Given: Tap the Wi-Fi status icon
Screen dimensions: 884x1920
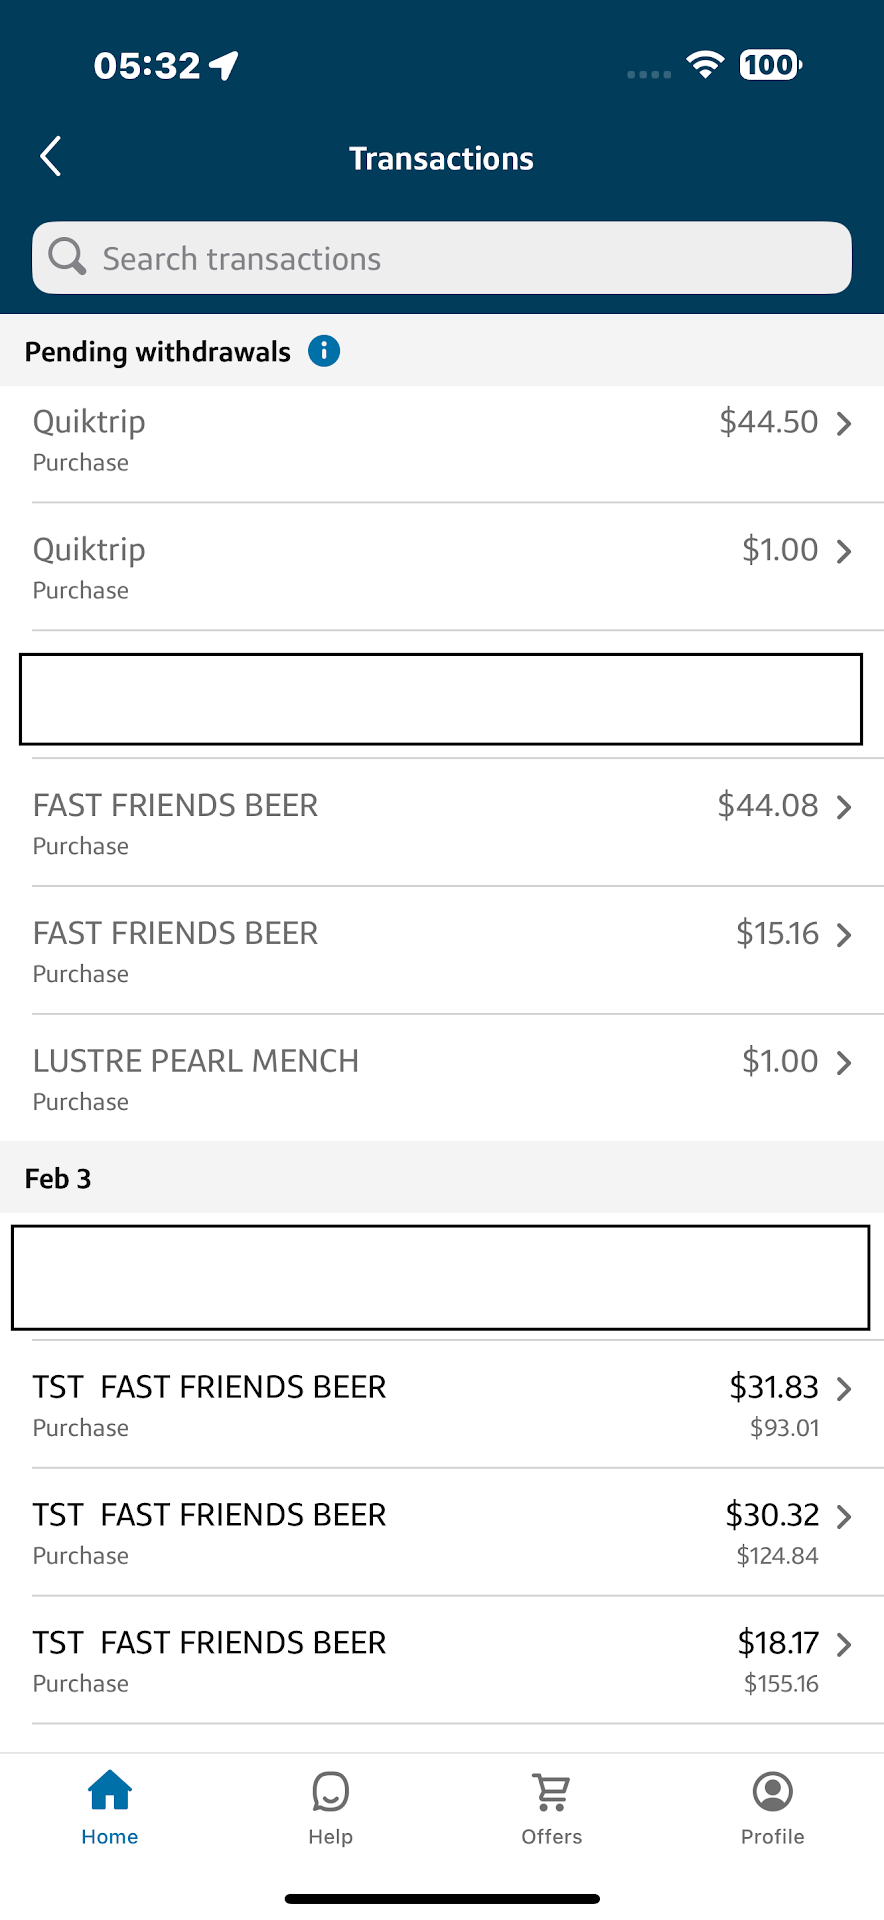Looking at the screenshot, I should click(x=705, y=65).
